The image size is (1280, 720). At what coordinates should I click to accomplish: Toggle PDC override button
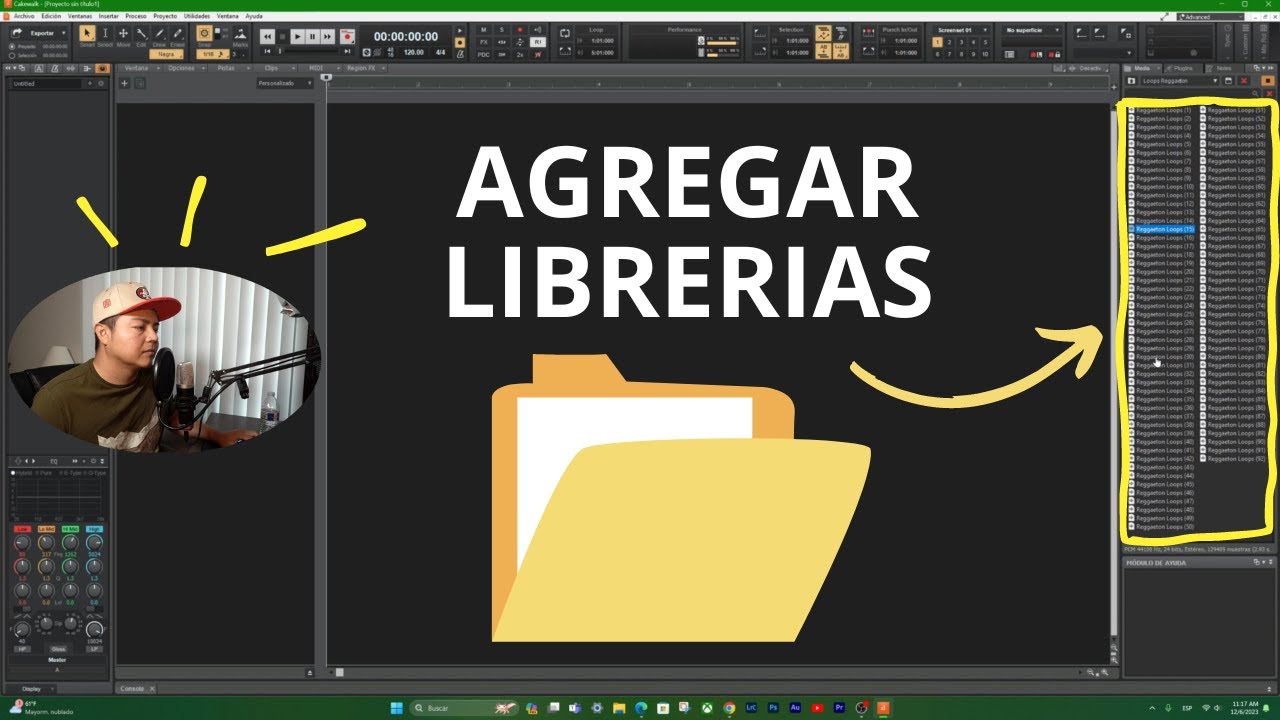(x=484, y=54)
